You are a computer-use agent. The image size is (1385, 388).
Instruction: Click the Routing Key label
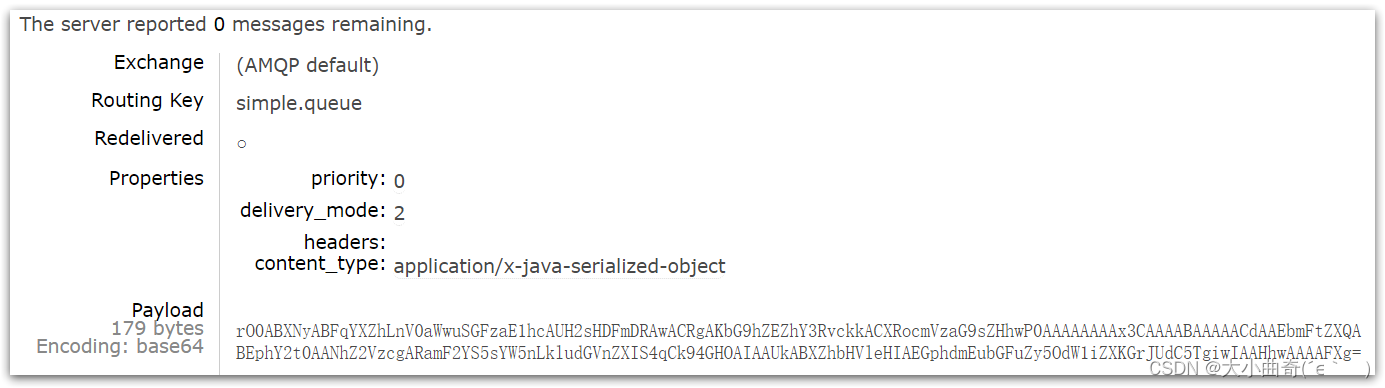click(148, 100)
